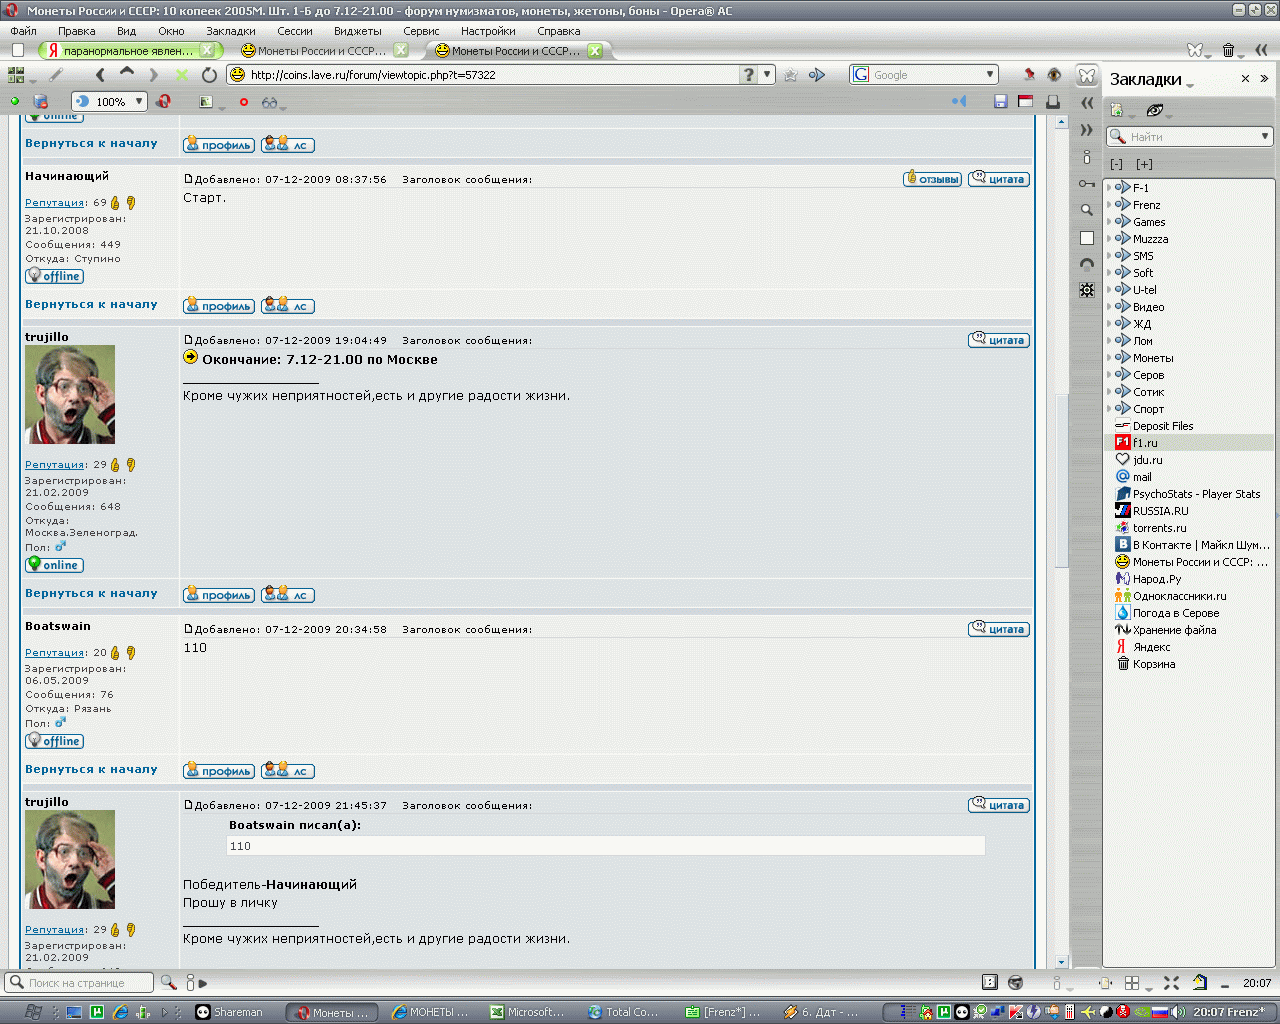Image resolution: width=1280 pixels, height=1024 pixels.
Task: Click the print icon in the toolbar
Action: pyautogui.click(x=1052, y=101)
